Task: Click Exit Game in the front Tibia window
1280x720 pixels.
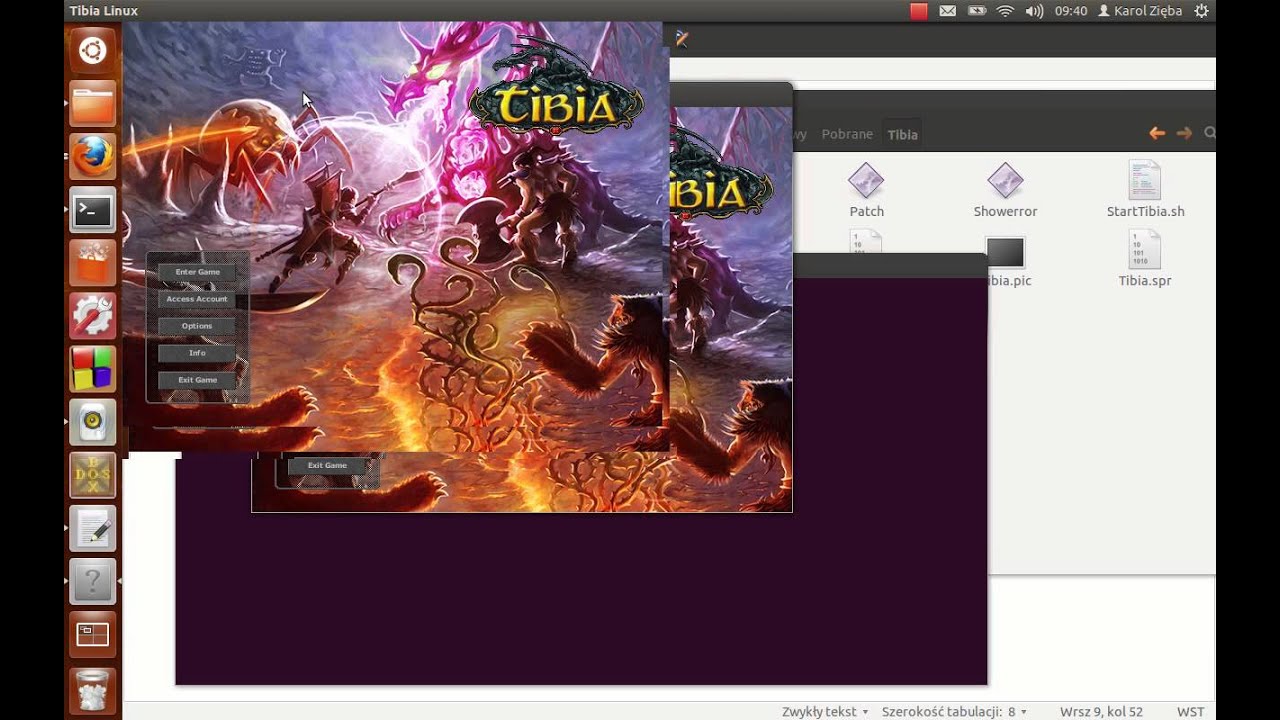Action: tap(197, 380)
